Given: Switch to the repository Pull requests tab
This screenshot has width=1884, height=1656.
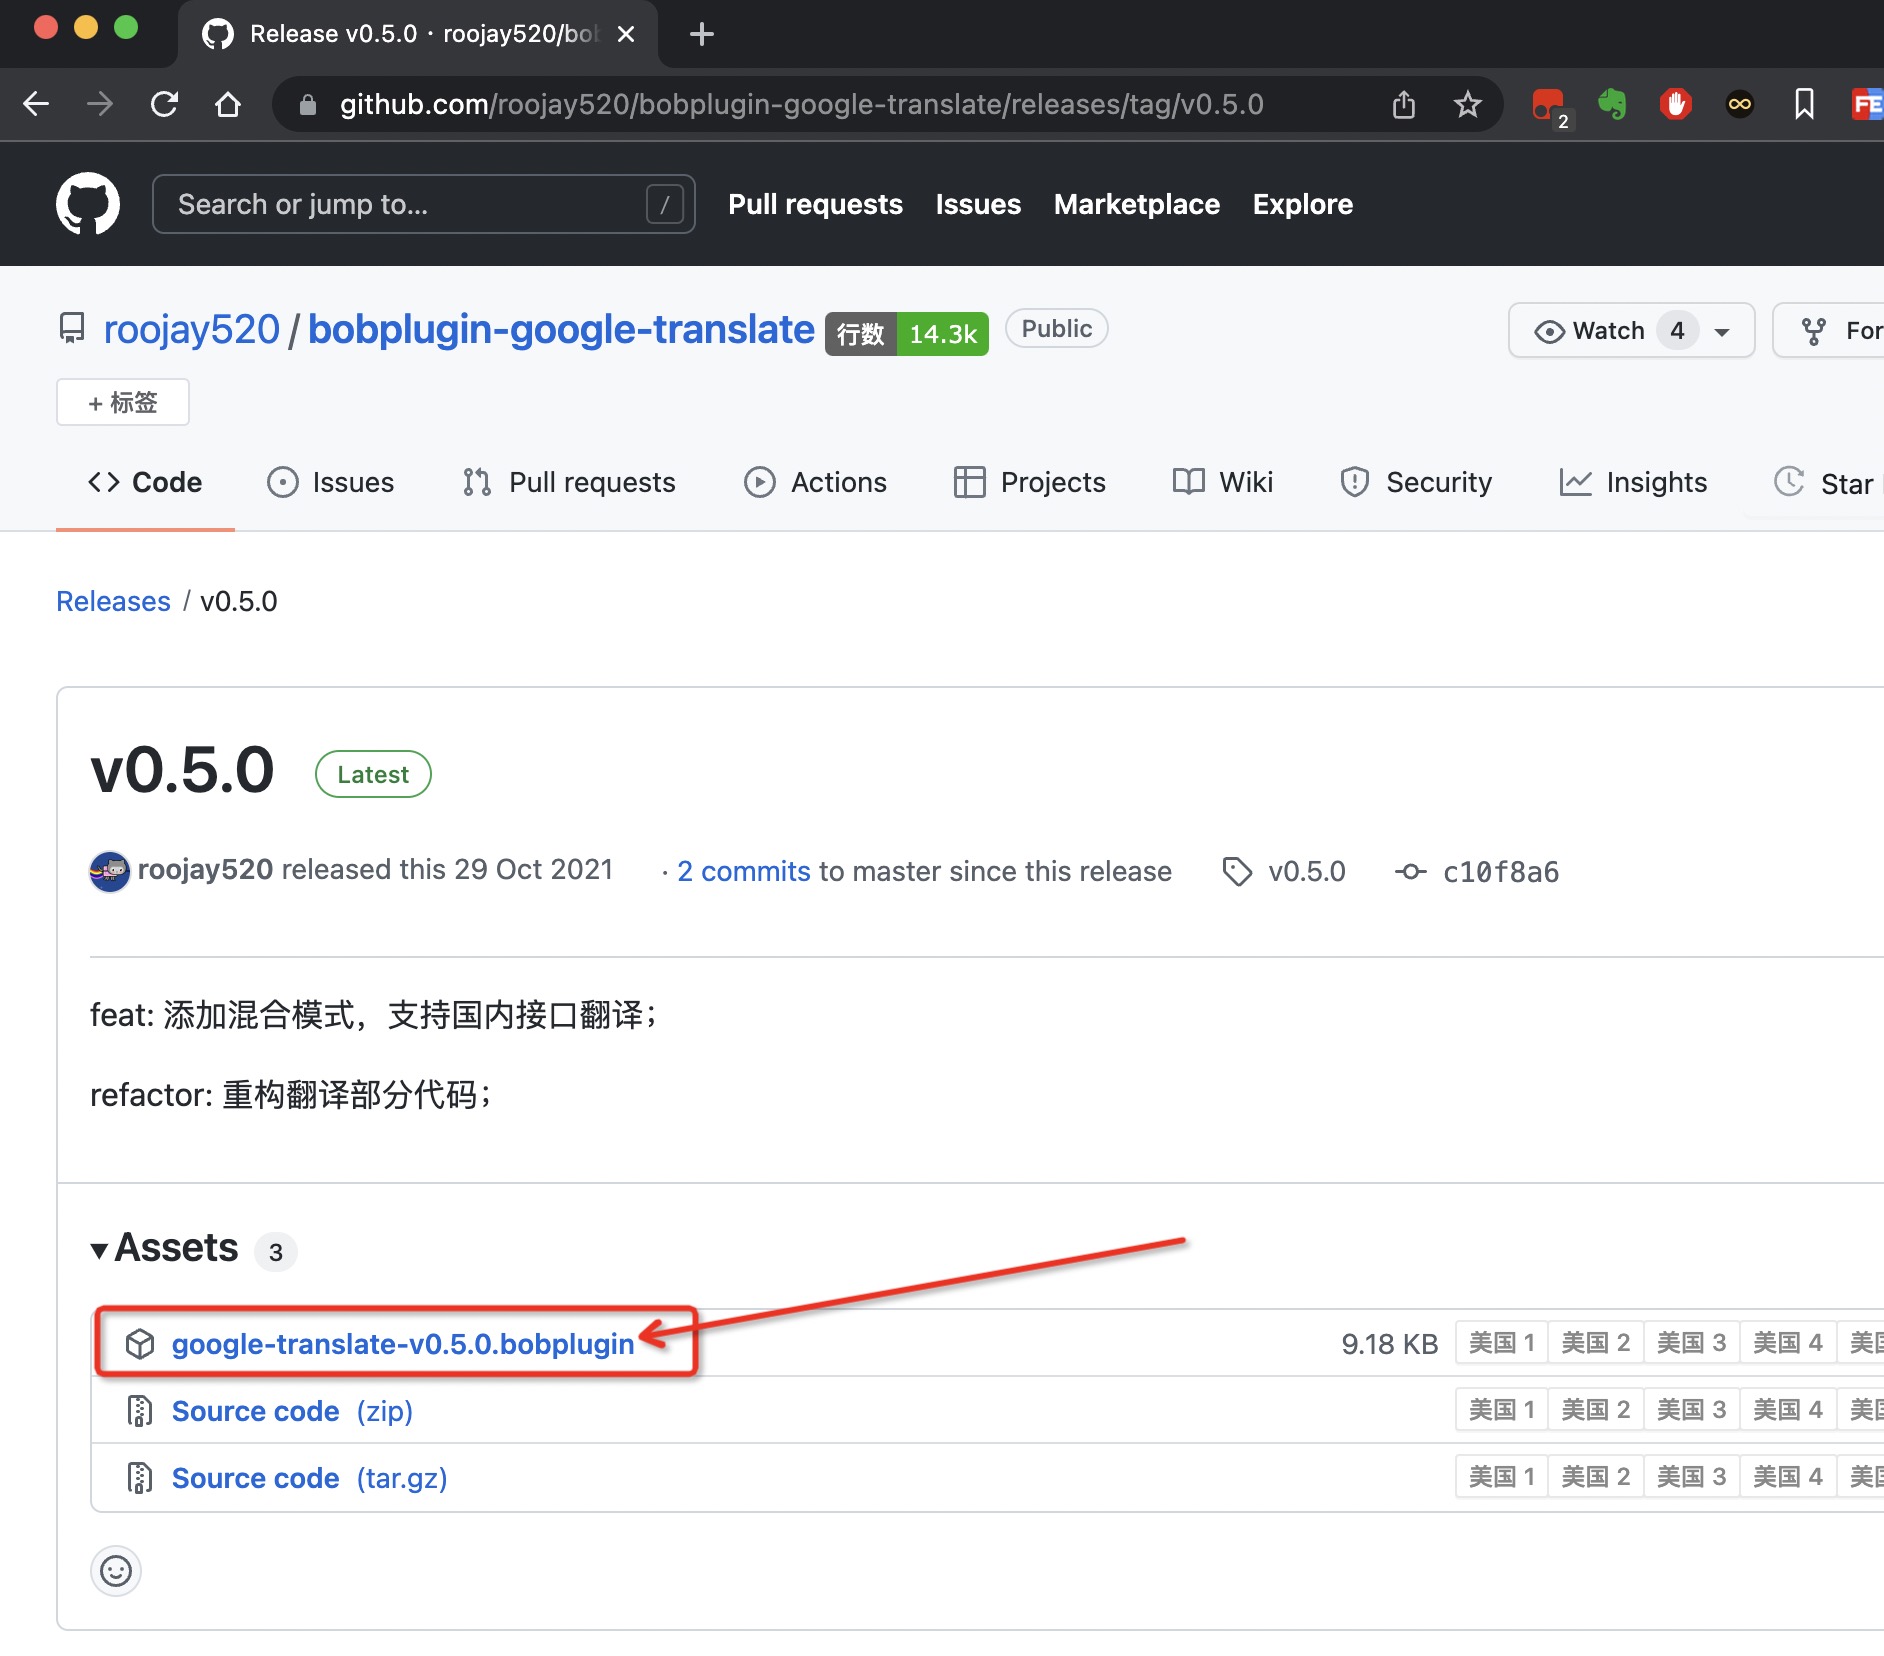Looking at the screenshot, I should tap(569, 482).
